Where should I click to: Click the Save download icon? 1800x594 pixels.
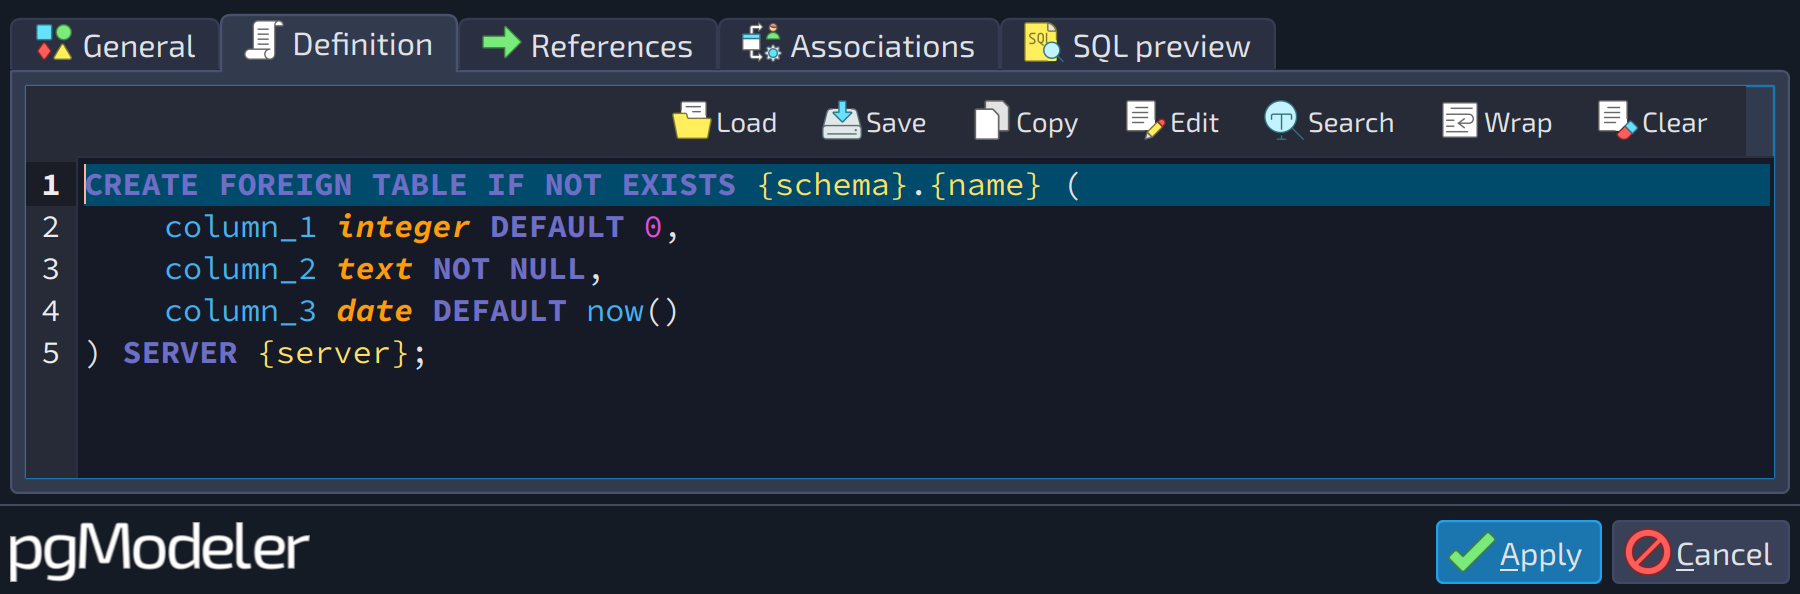841,121
